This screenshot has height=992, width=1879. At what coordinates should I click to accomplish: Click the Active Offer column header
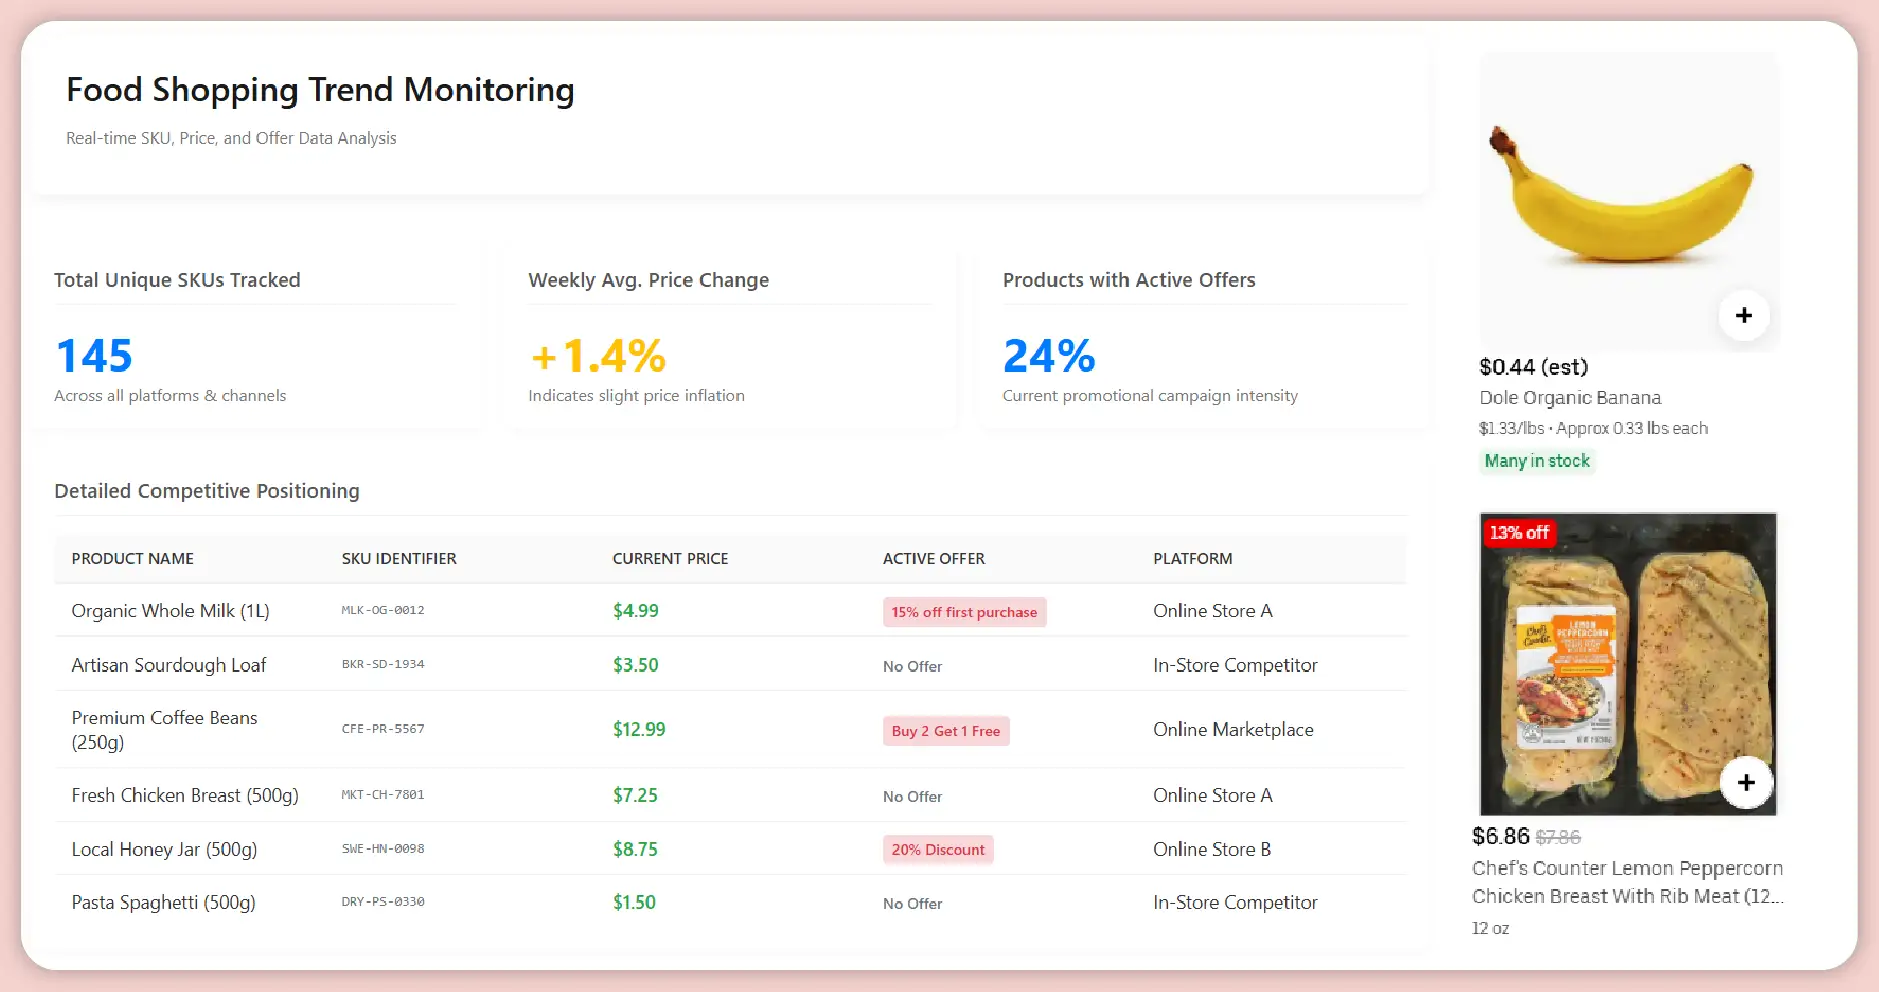(x=933, y=559)
